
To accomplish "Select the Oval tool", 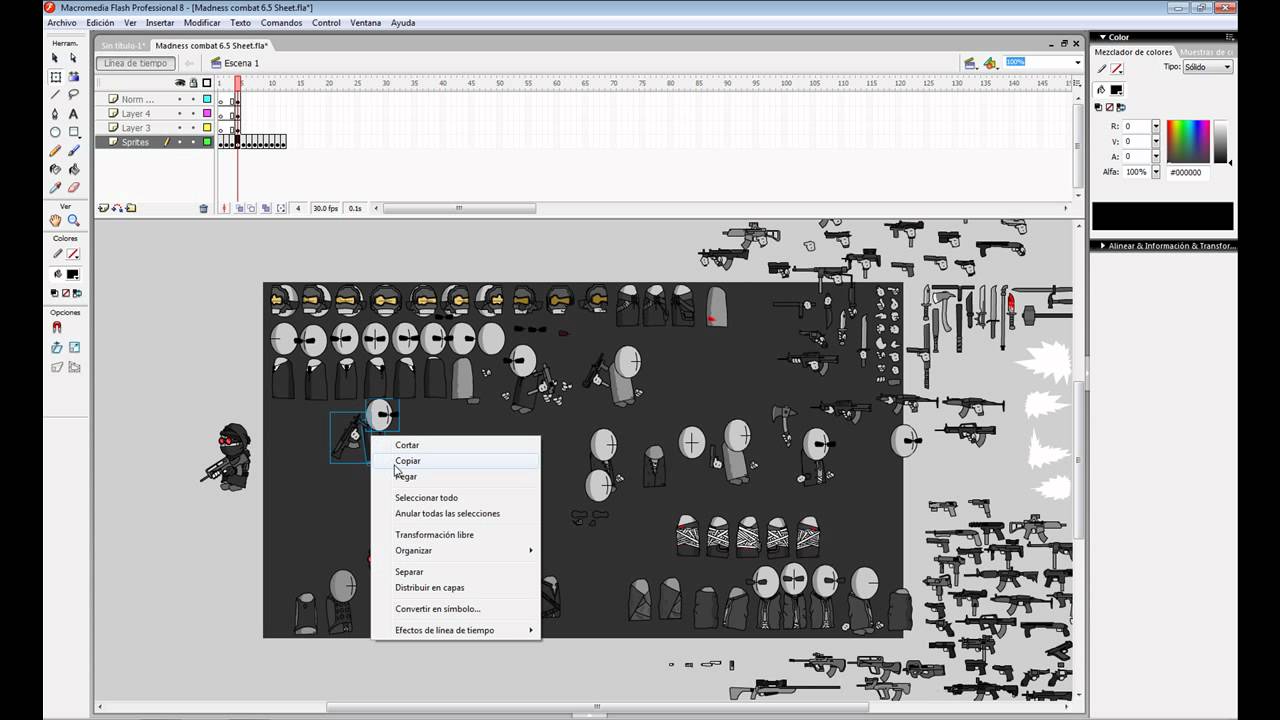I will tap(55, 132).
